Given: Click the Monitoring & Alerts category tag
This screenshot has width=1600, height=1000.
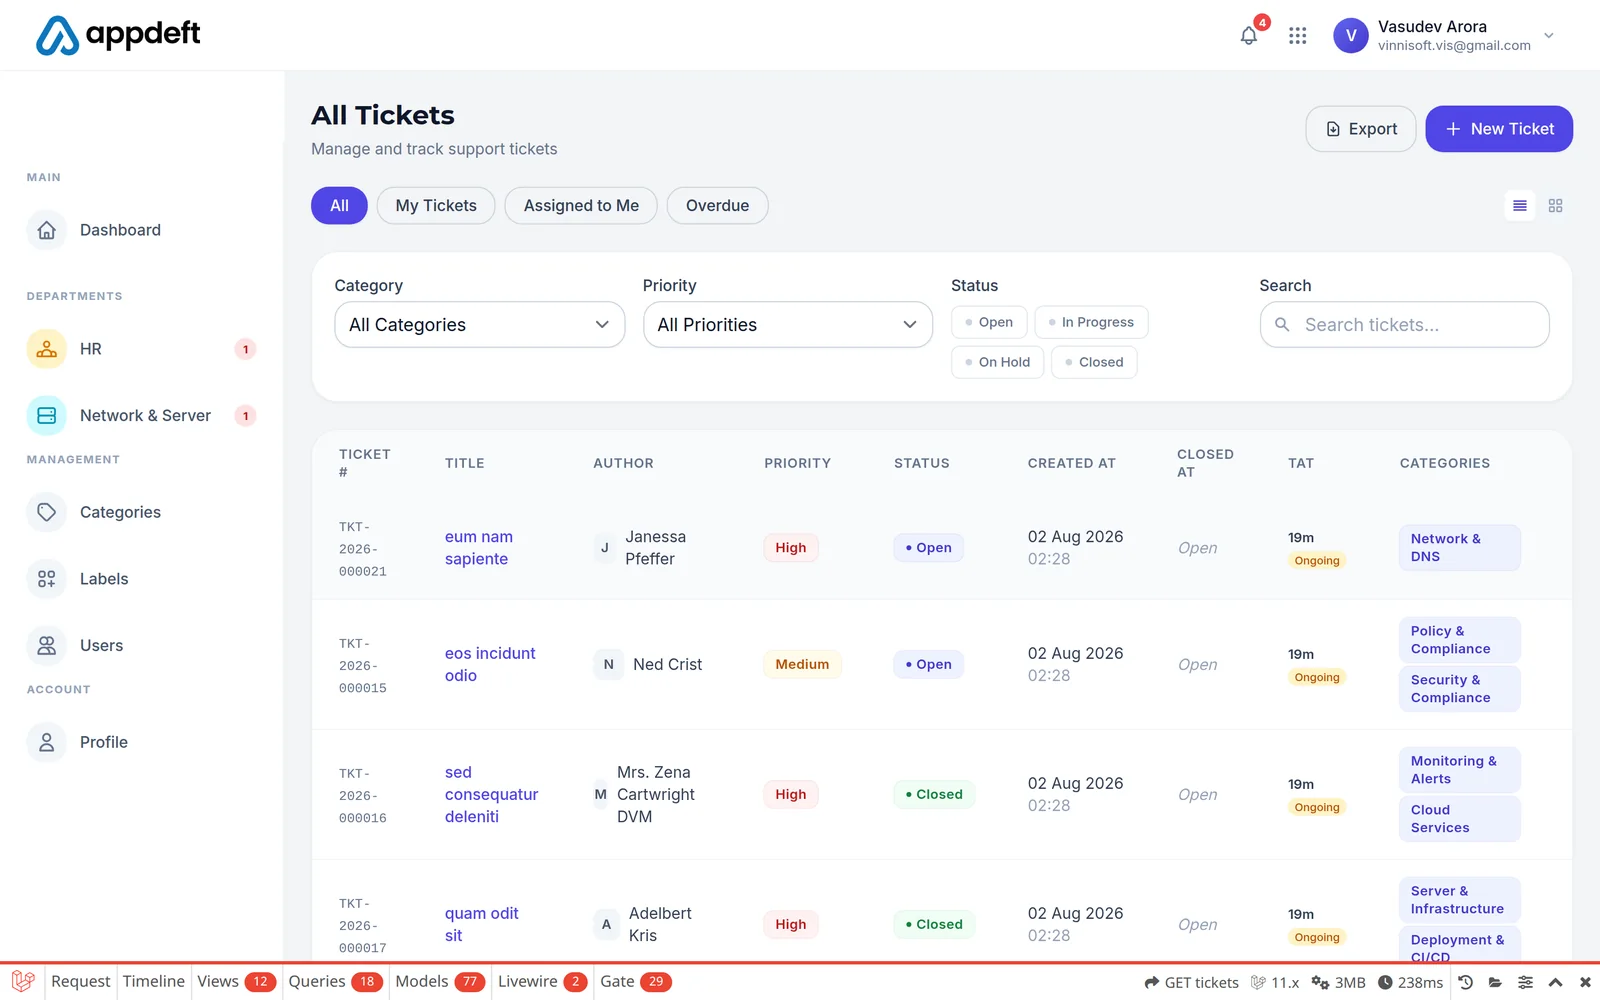Looking at the screenshot, I should click(1459, 770).
